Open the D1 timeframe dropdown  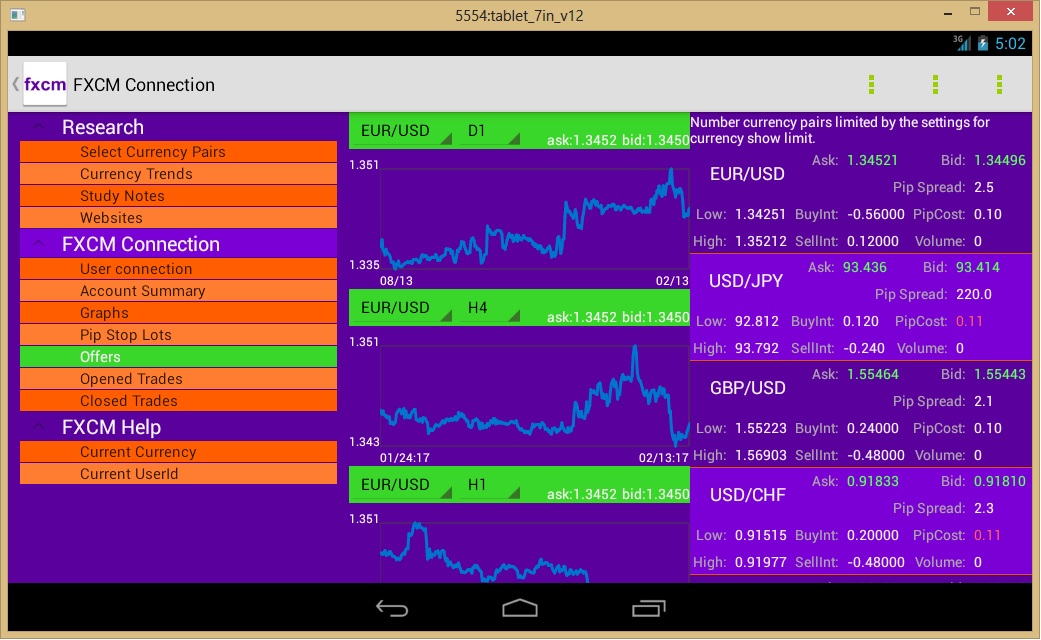[490, 131]
